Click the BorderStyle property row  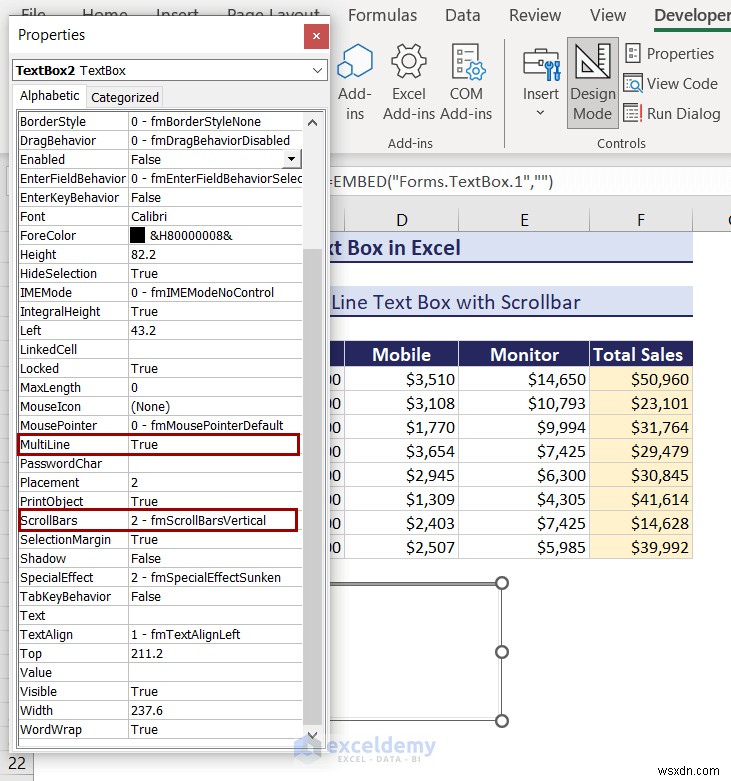coord(160,122)
